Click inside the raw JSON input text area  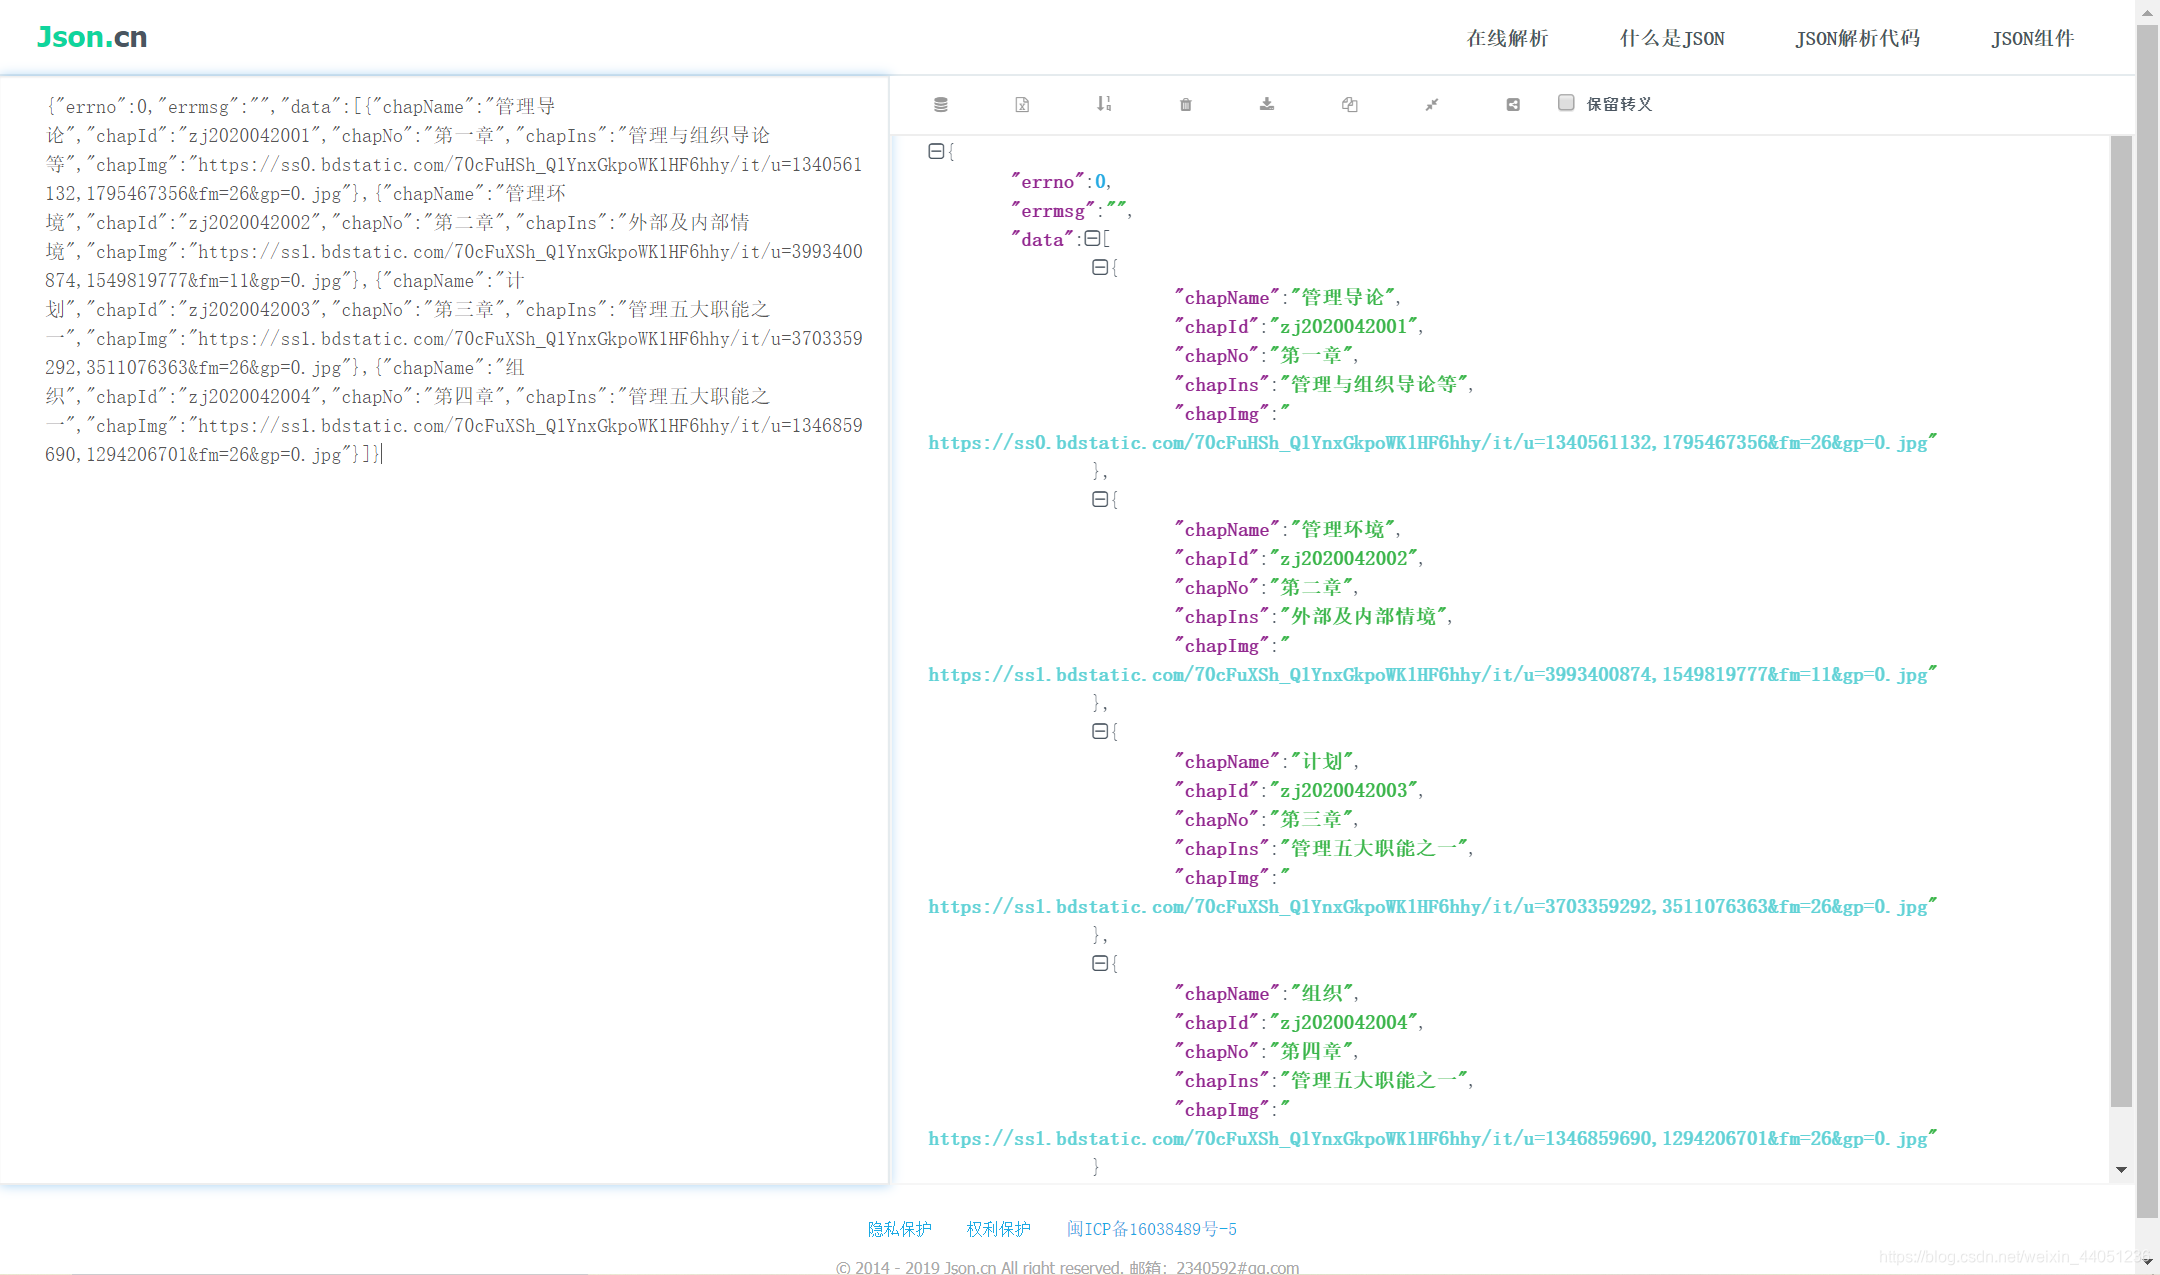[444, 630]
